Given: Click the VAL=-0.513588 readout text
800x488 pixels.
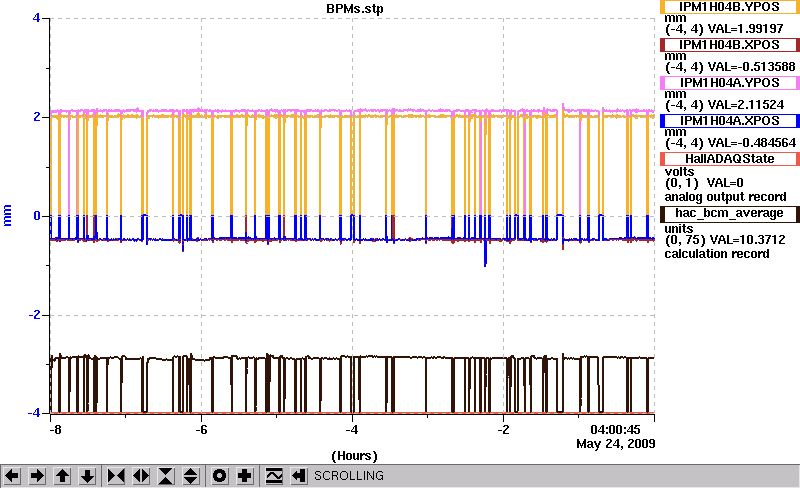Looking at the screenshot, I should coord(751,67).
